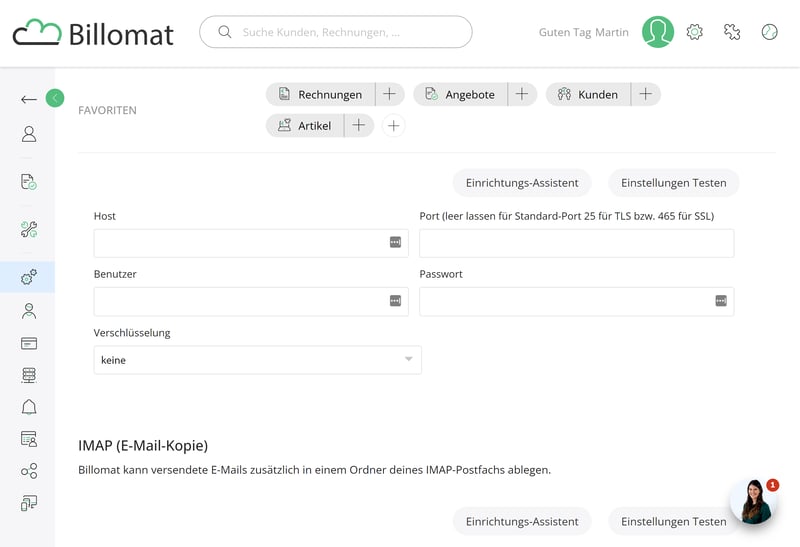Open add-ons via the puzzle piece icon

732,32
